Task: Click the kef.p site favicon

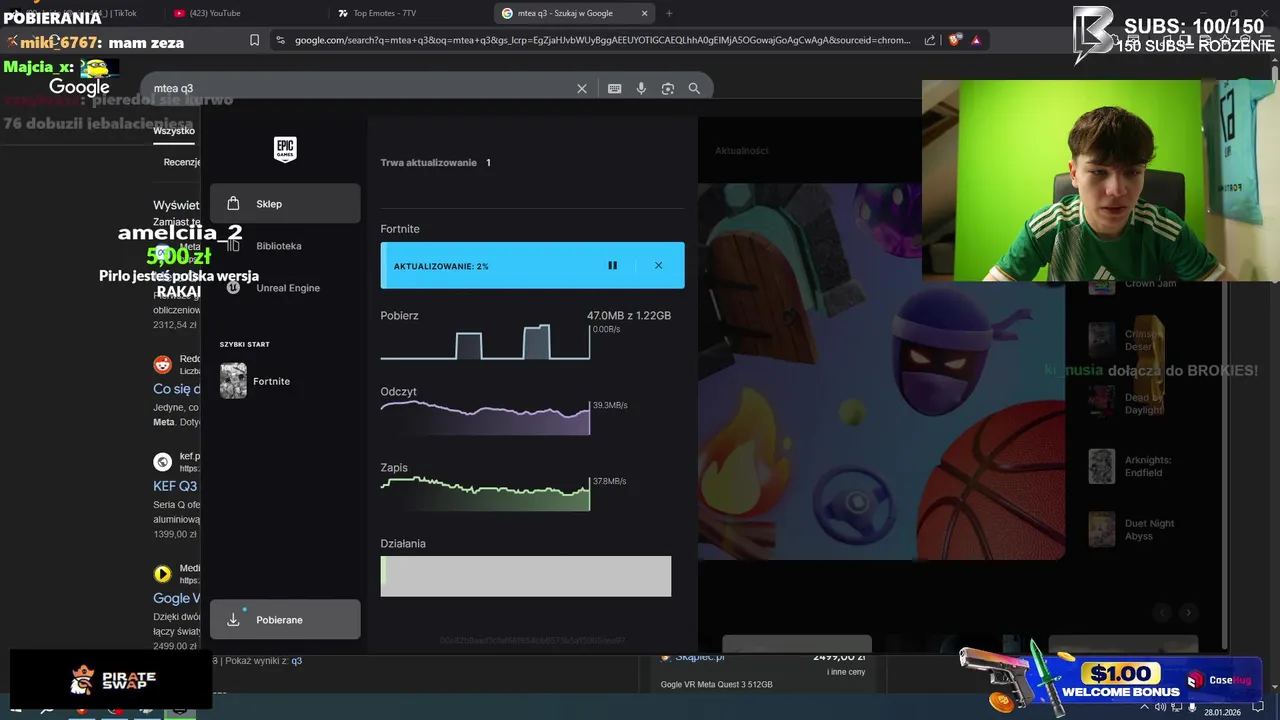Action: (162, 462)
